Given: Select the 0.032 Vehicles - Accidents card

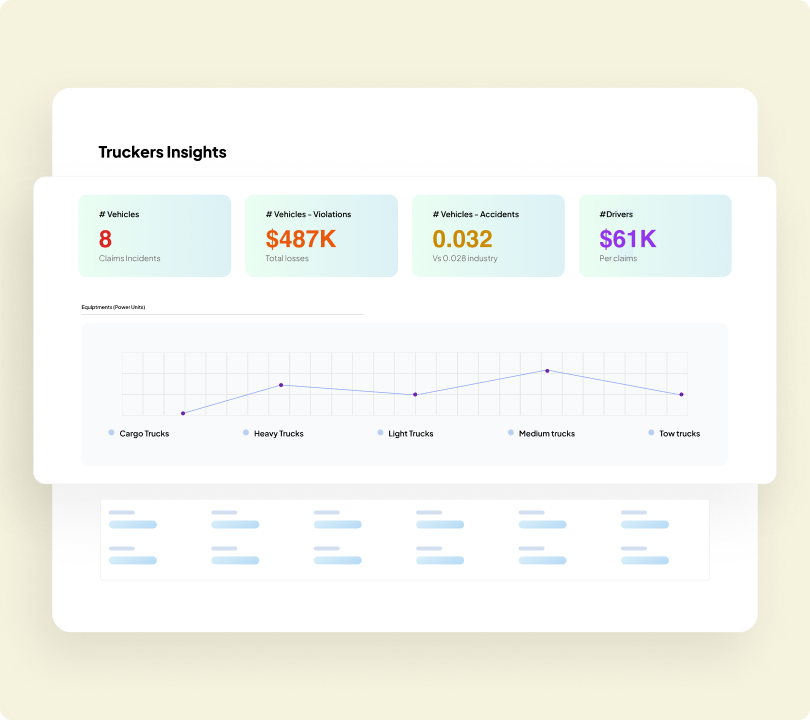Looking at the screenshot, I should click(x=488, y=236).
